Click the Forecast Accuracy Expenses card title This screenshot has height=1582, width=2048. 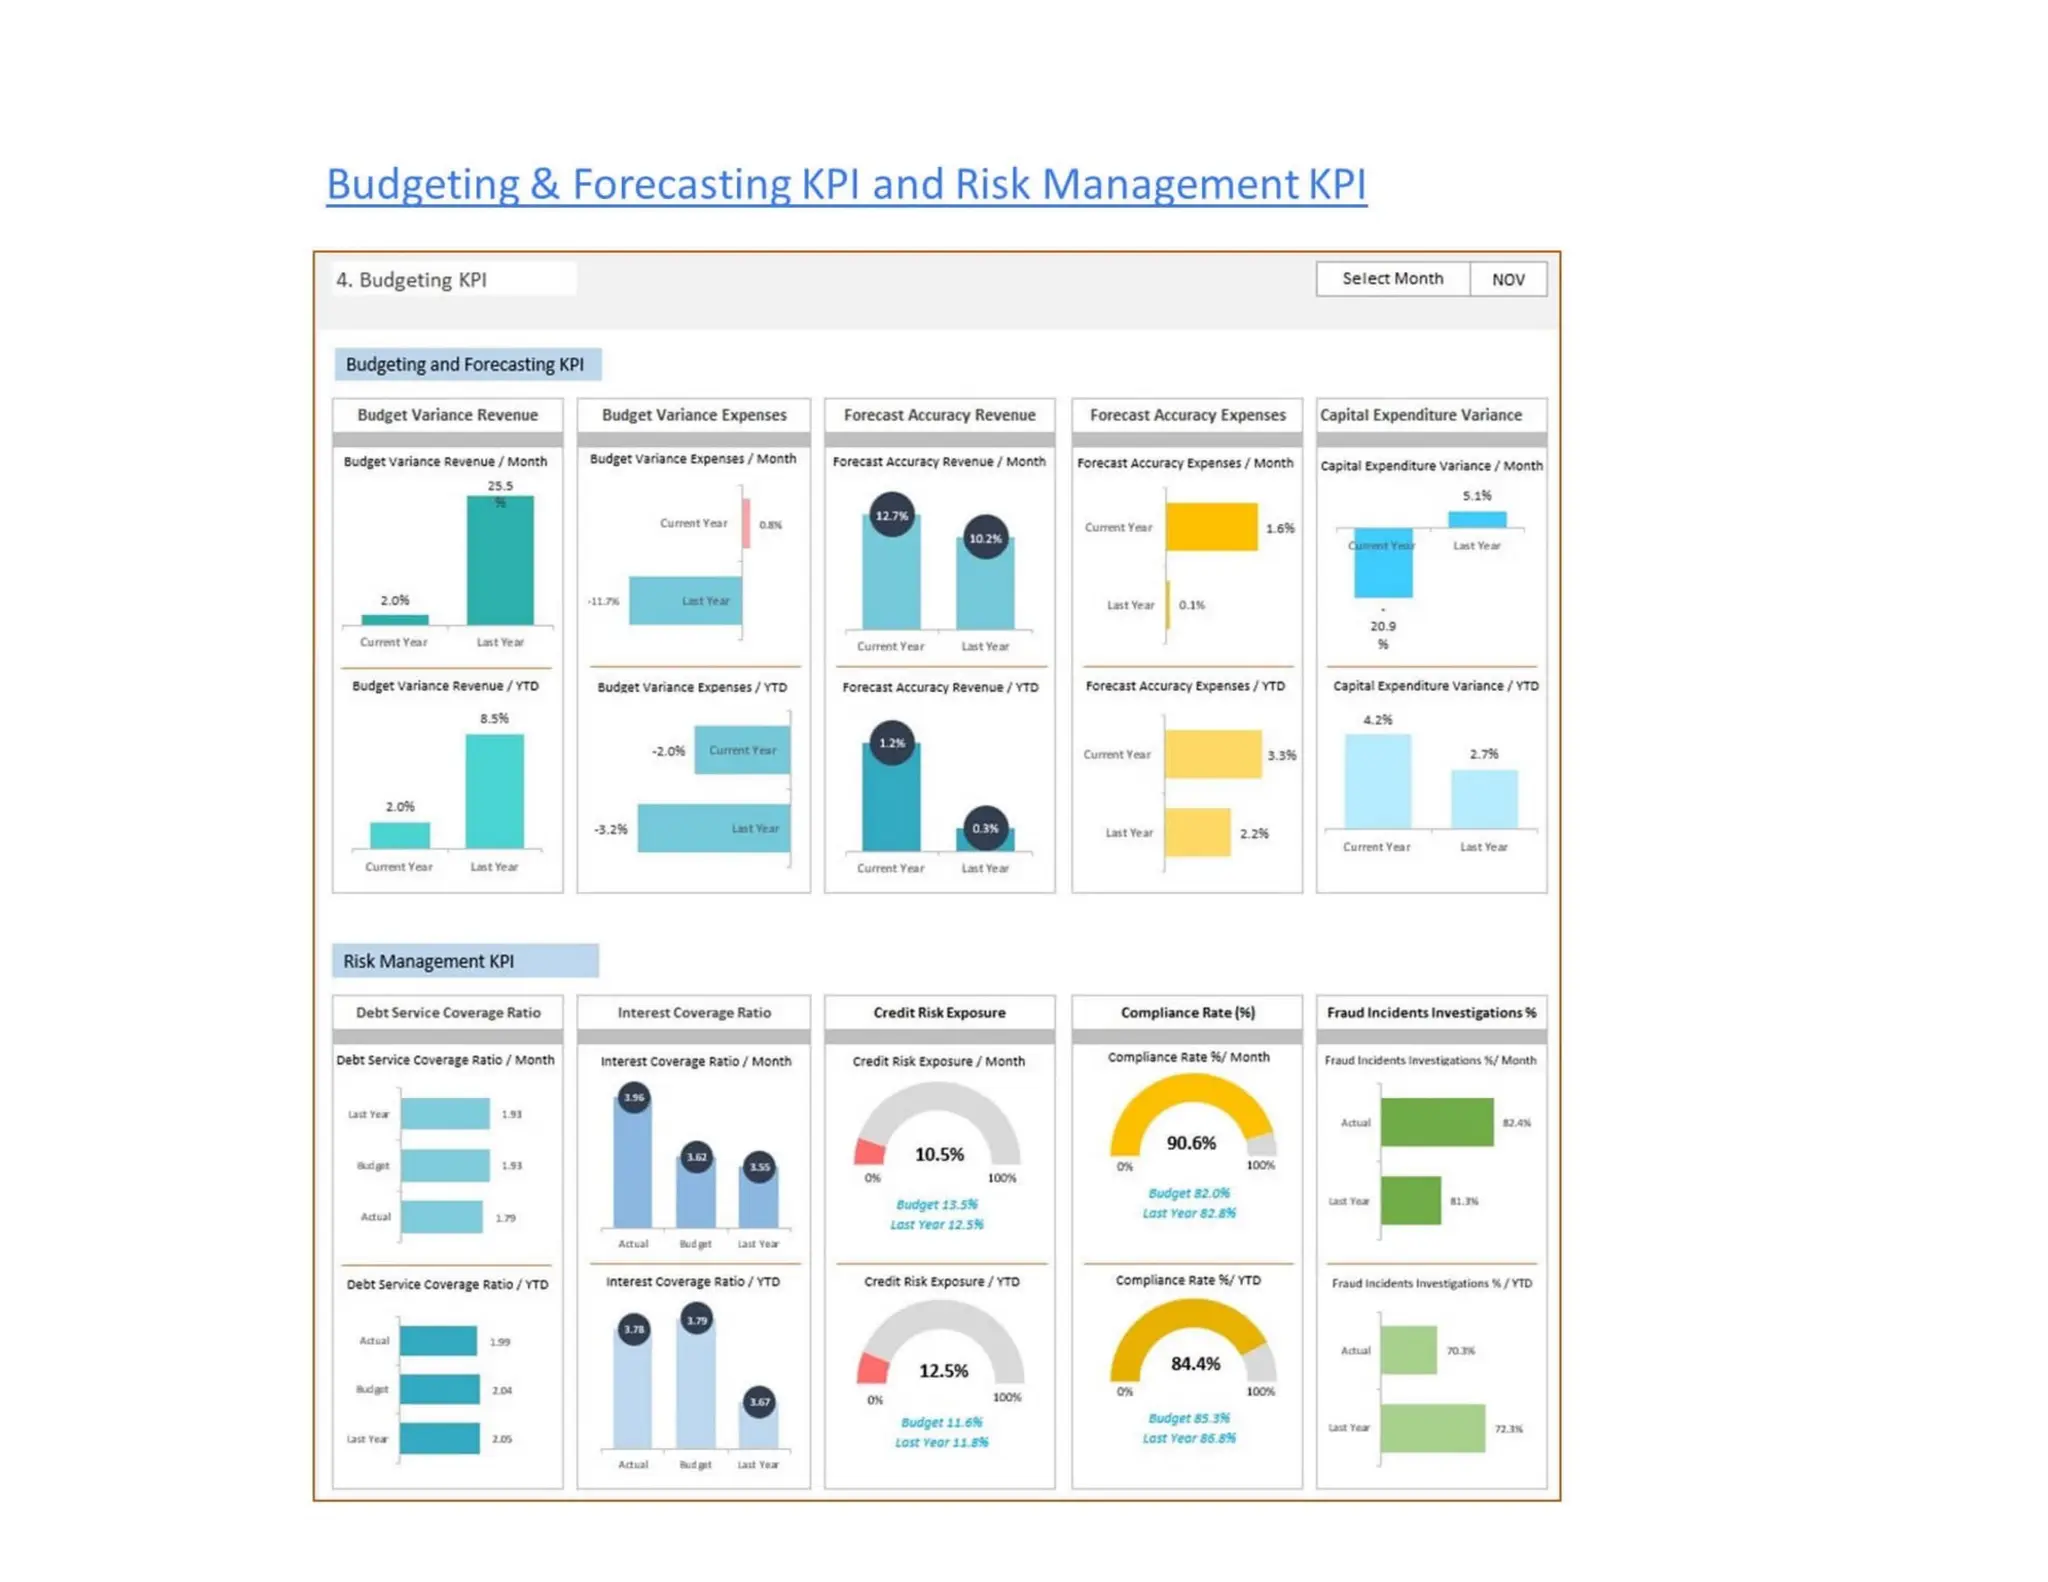[x=1187, y=415]
